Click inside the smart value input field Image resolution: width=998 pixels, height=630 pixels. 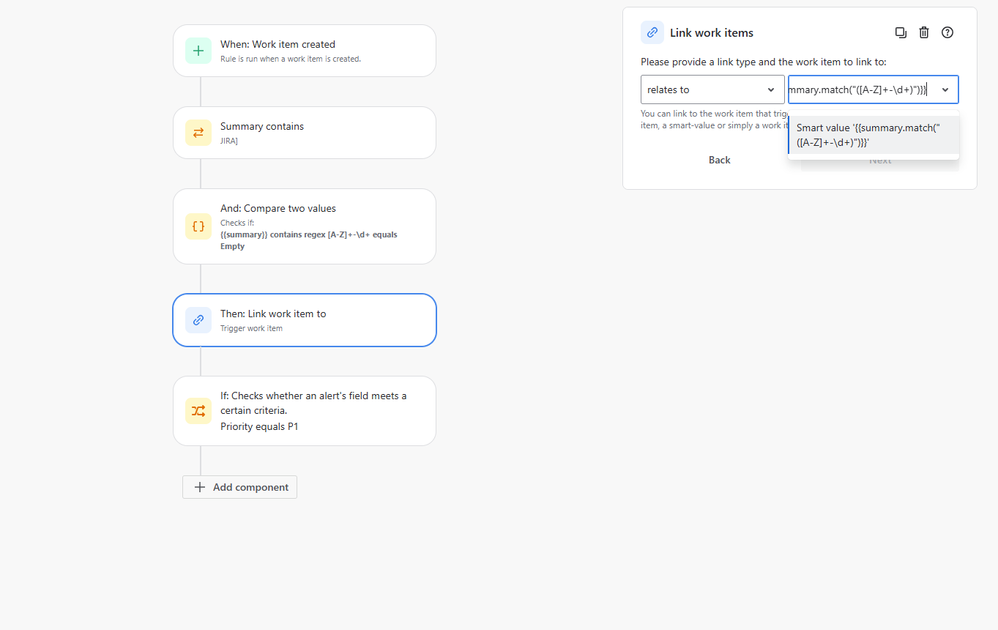click(x=860, y=89)
